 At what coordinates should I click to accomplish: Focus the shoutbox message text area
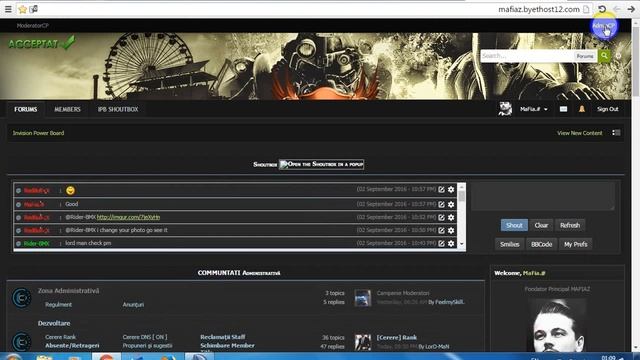(x=543, y=197)
